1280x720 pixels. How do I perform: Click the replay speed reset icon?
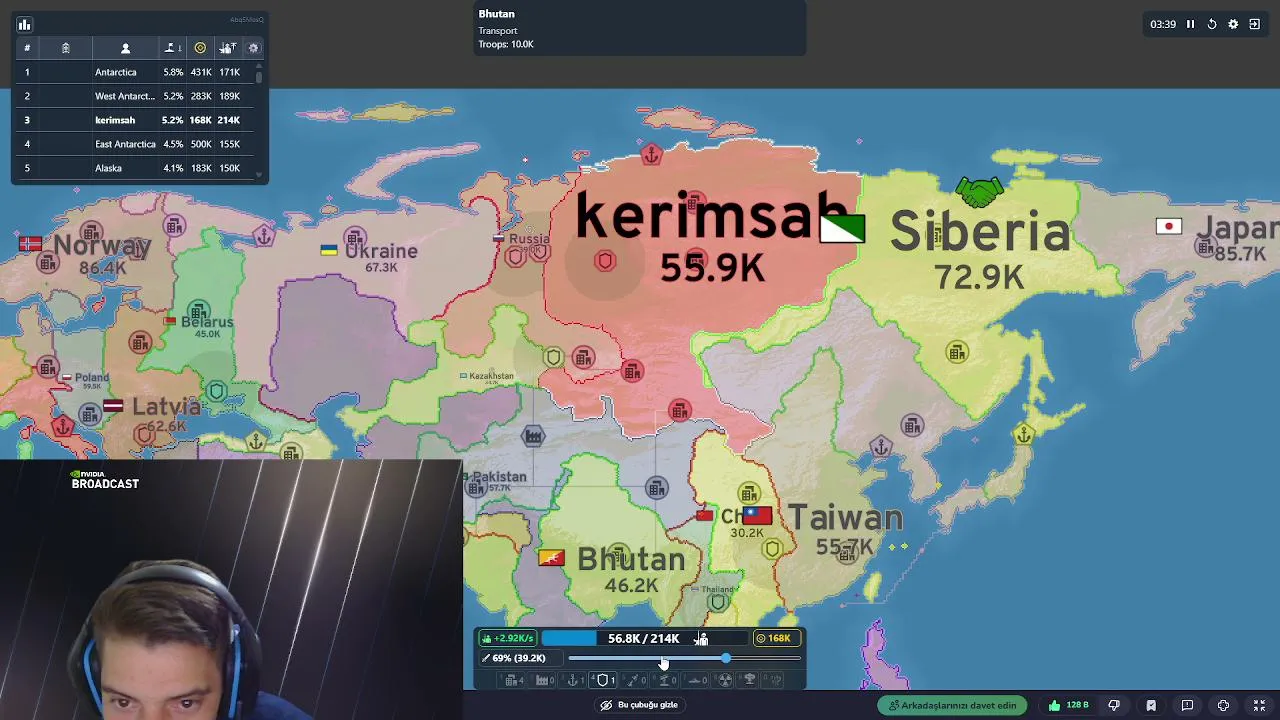(1212, 24)
